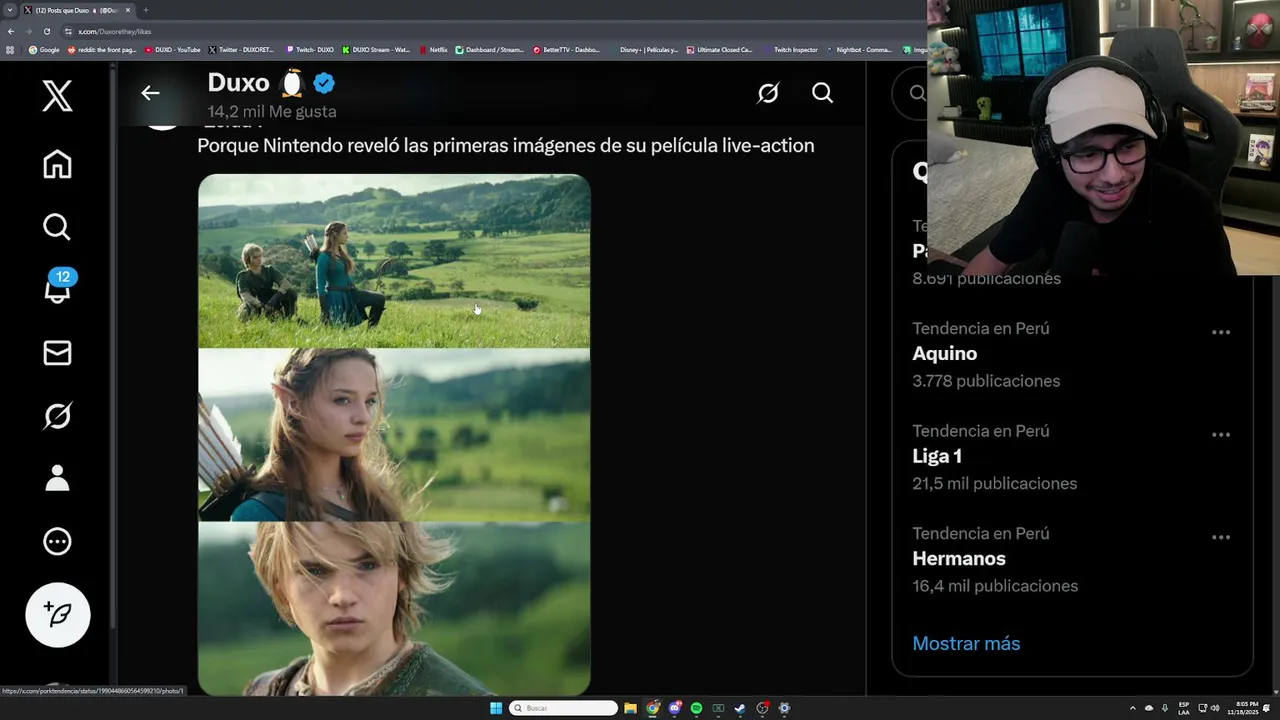Open the BetterTTV Dashboard bookmark
The width and height of the screenshot is (1280, 720).
(567, 49)
